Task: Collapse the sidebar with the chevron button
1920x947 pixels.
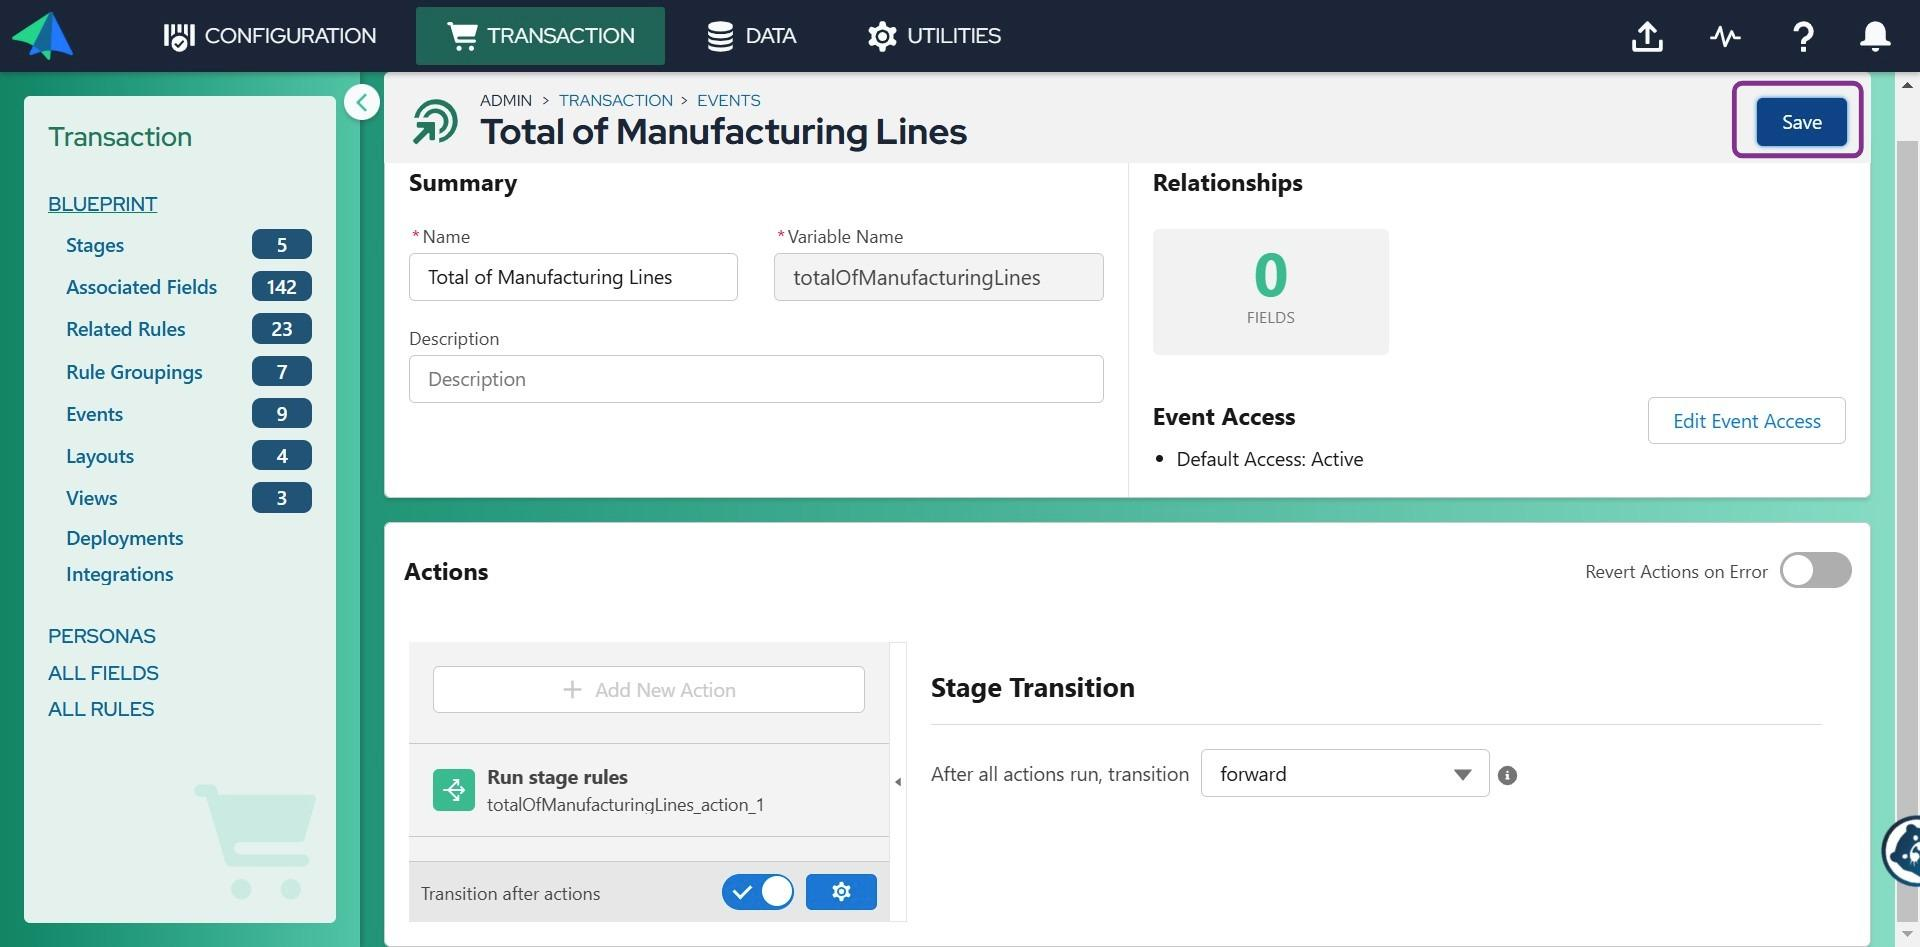Action: (361, 102)
